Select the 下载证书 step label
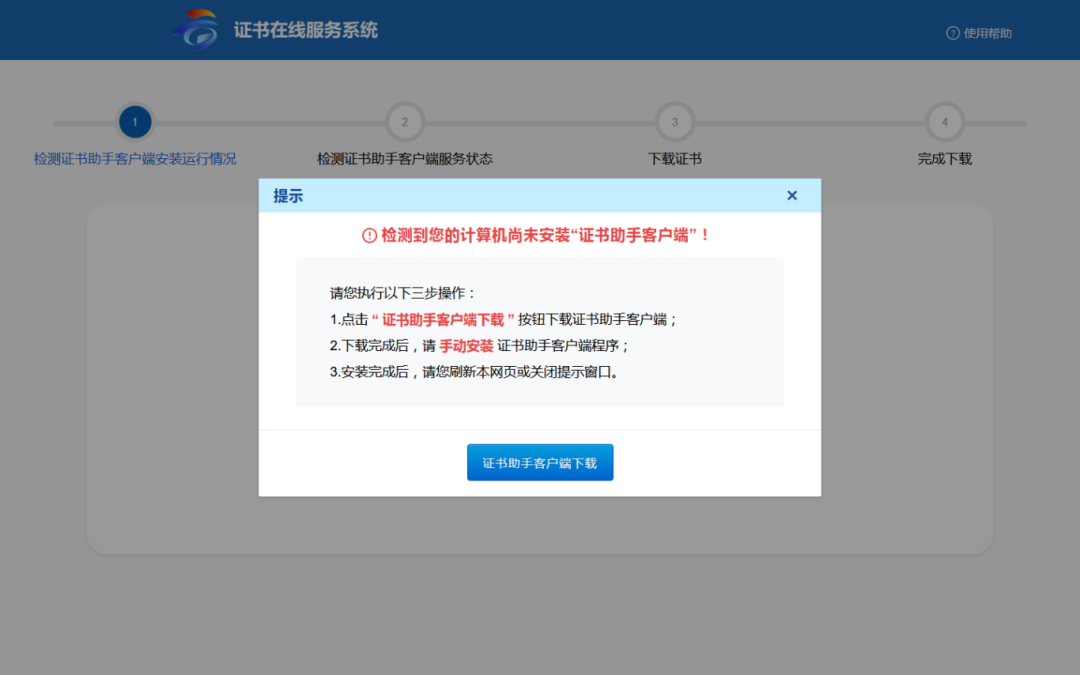The height and width of the screenshot is (675, 1080). (x=675, y=157)
